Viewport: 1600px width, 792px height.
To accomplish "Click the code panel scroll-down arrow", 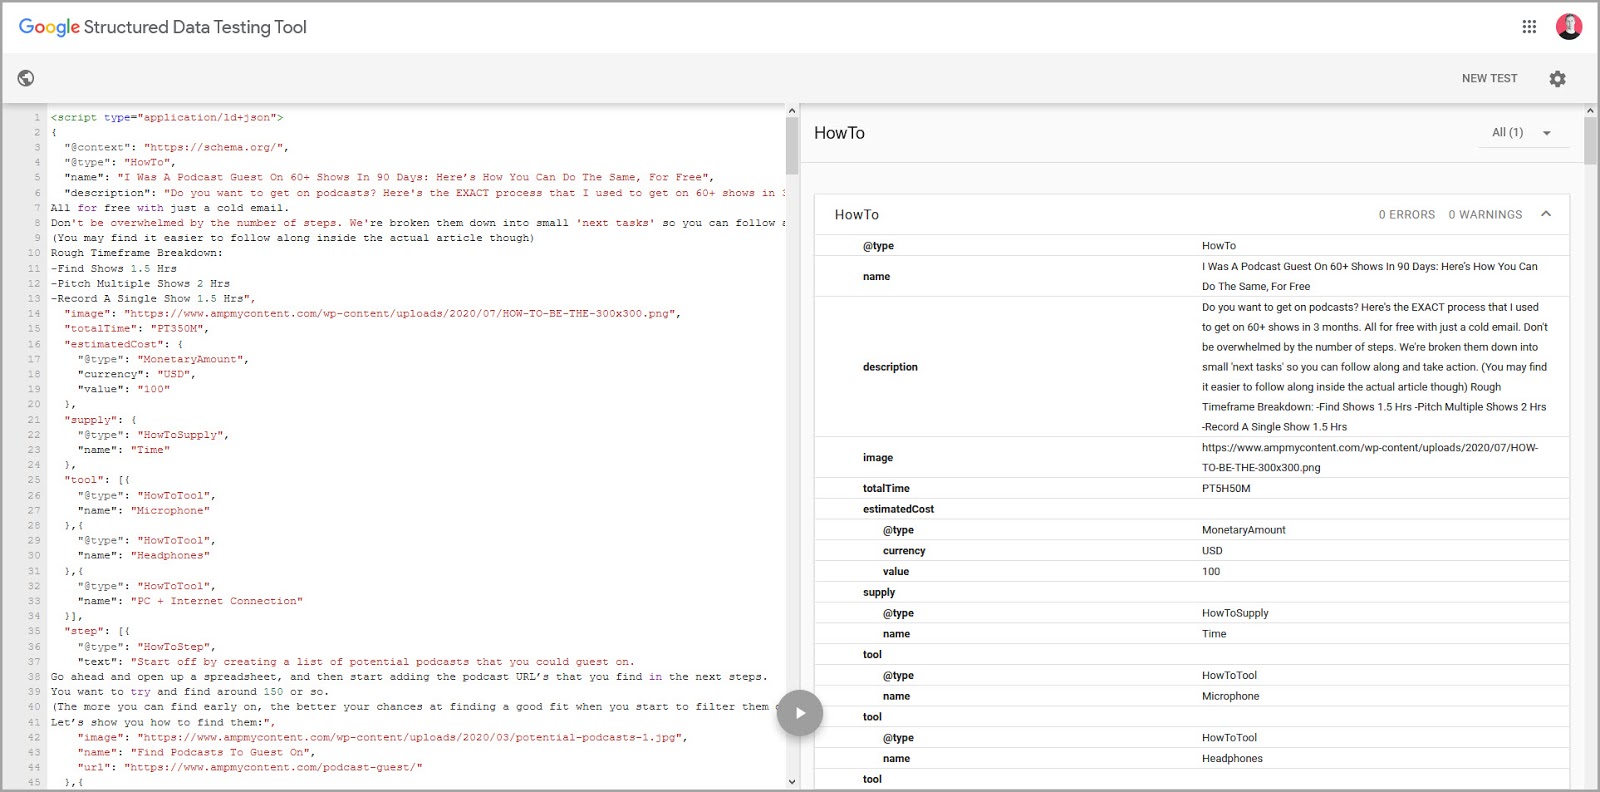I will (792, 782).
